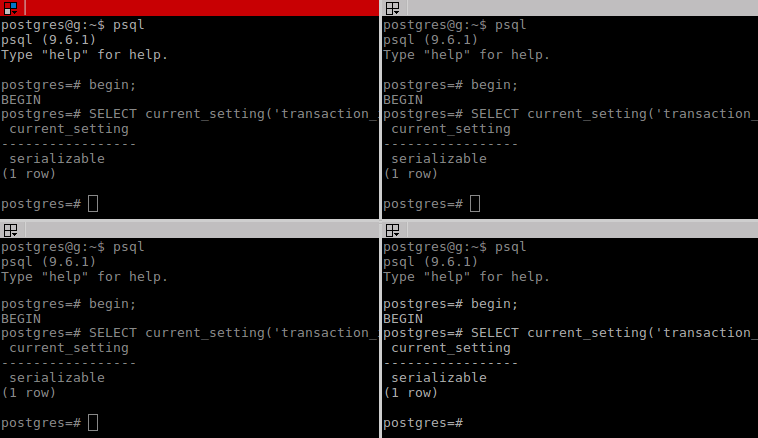Click the gray titlebar of bottom-right terminal
Screen dimensions: 758x438
coord(583,230)
